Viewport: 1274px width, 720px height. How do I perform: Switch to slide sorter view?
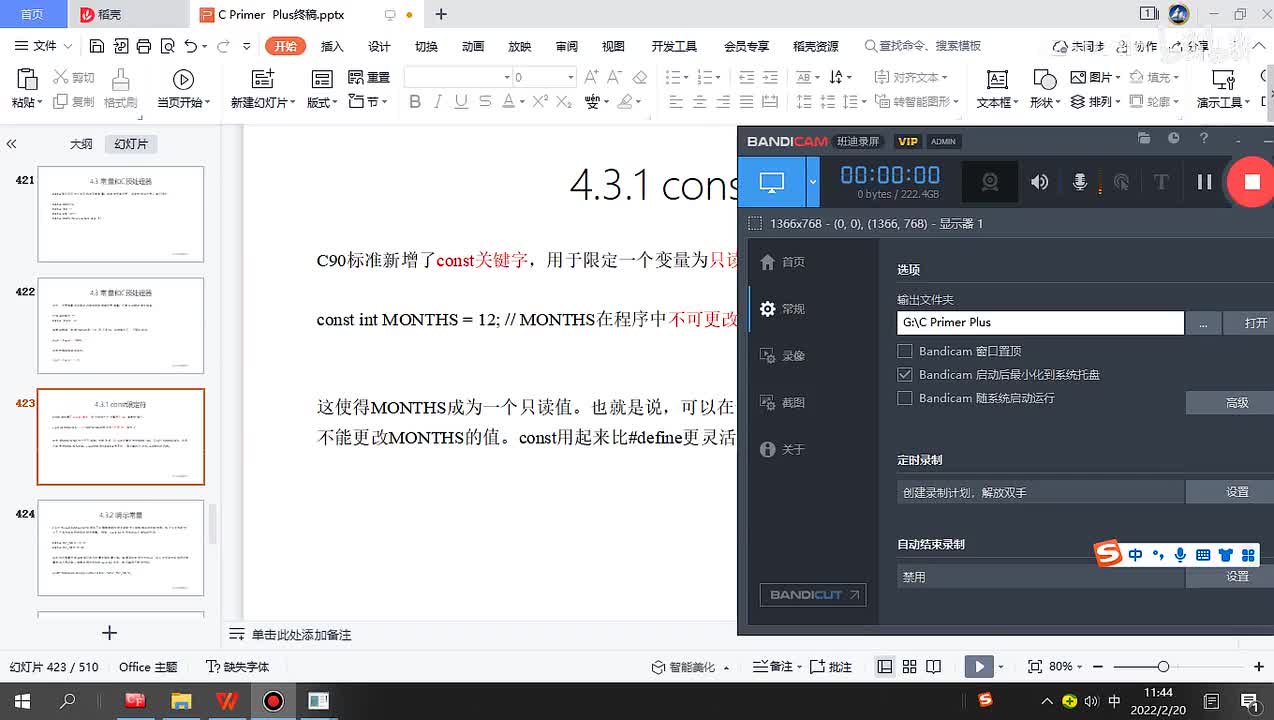pyautogui.click(x=909, y=667)
